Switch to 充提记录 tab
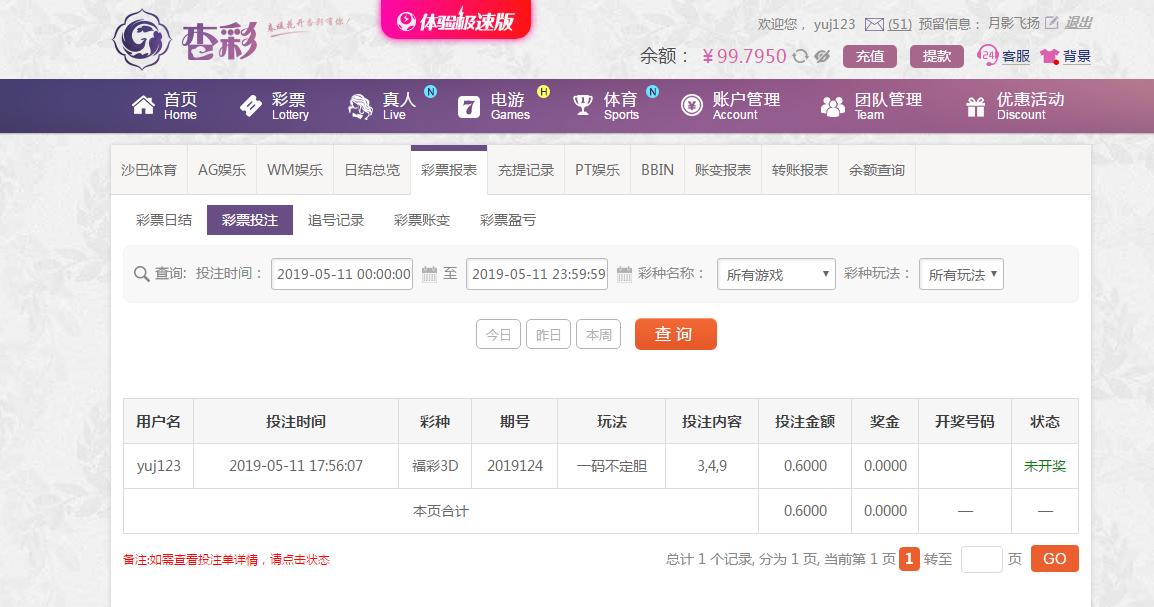This screenshot has height=607, width=1154. tap(526, 170)
